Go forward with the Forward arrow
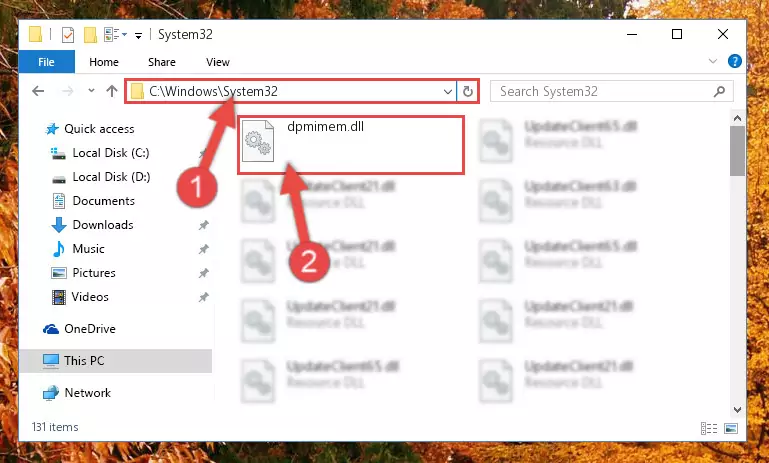The height and width of the screenshot is (463, 769). [x=68, y=91]
